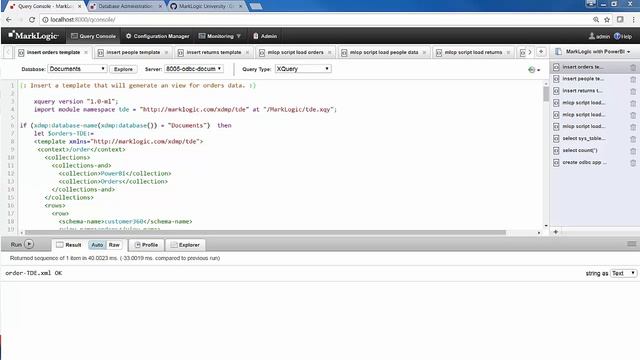This screenshot has width=640, height=360.
Task: Click the MarkLogic logo
Action: [x=33, y=36]
